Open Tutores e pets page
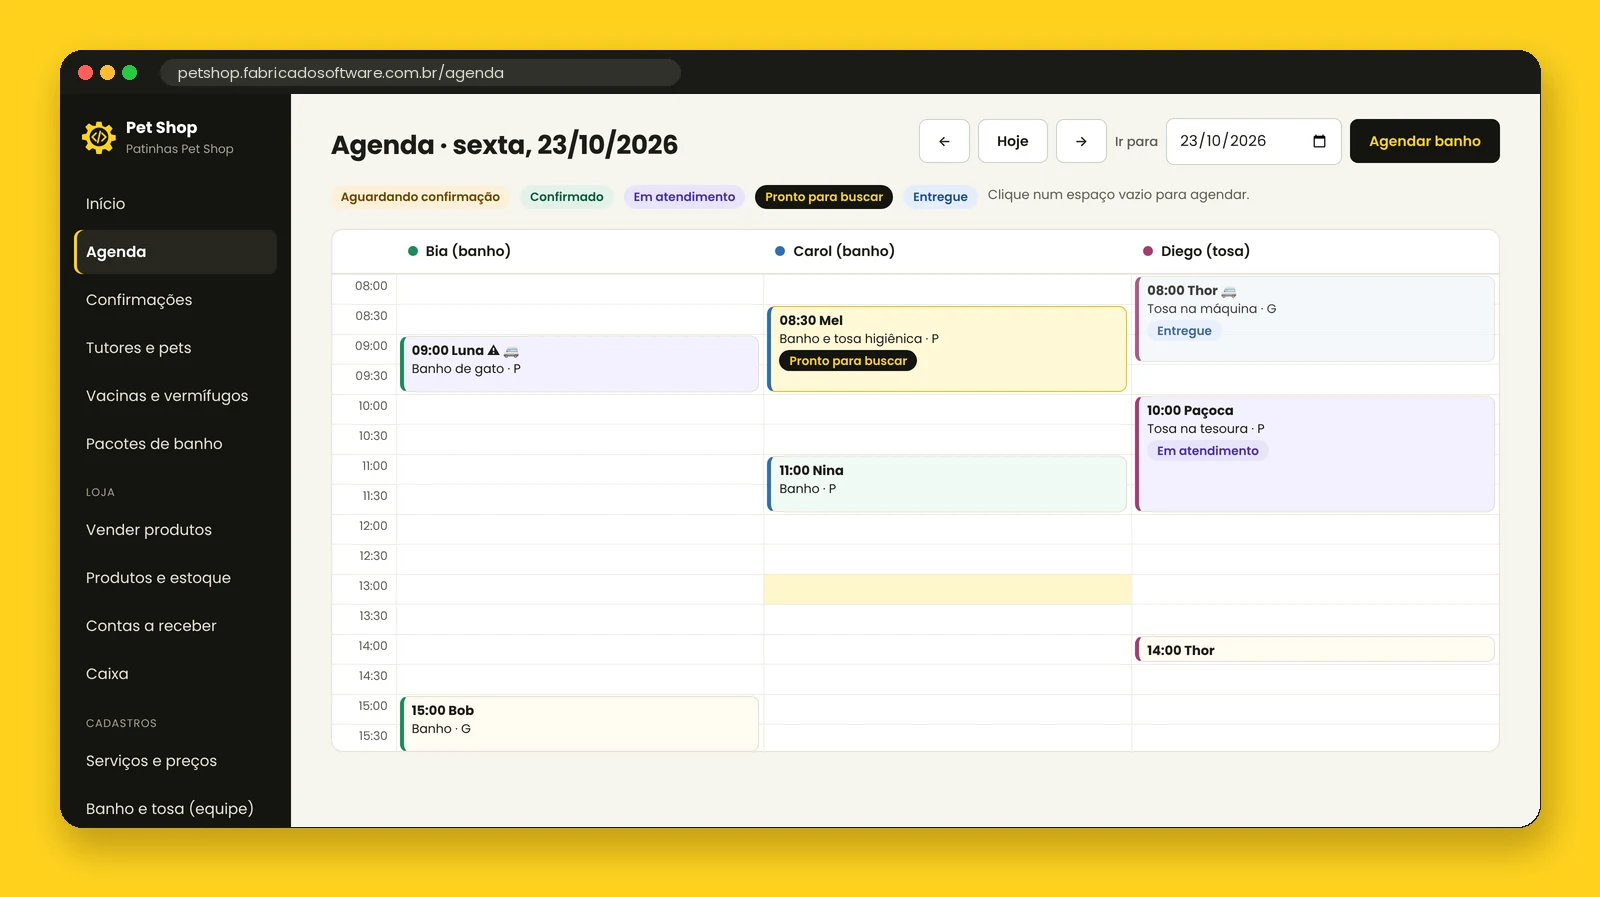 (x=175, y=348)
